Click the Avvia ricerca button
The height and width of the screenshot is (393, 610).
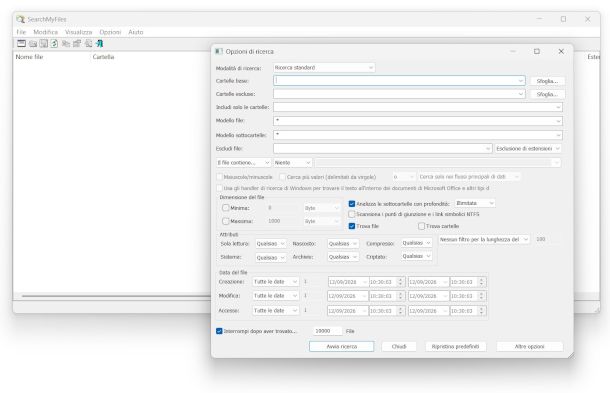pyautogui.click(x=342, y=346)
